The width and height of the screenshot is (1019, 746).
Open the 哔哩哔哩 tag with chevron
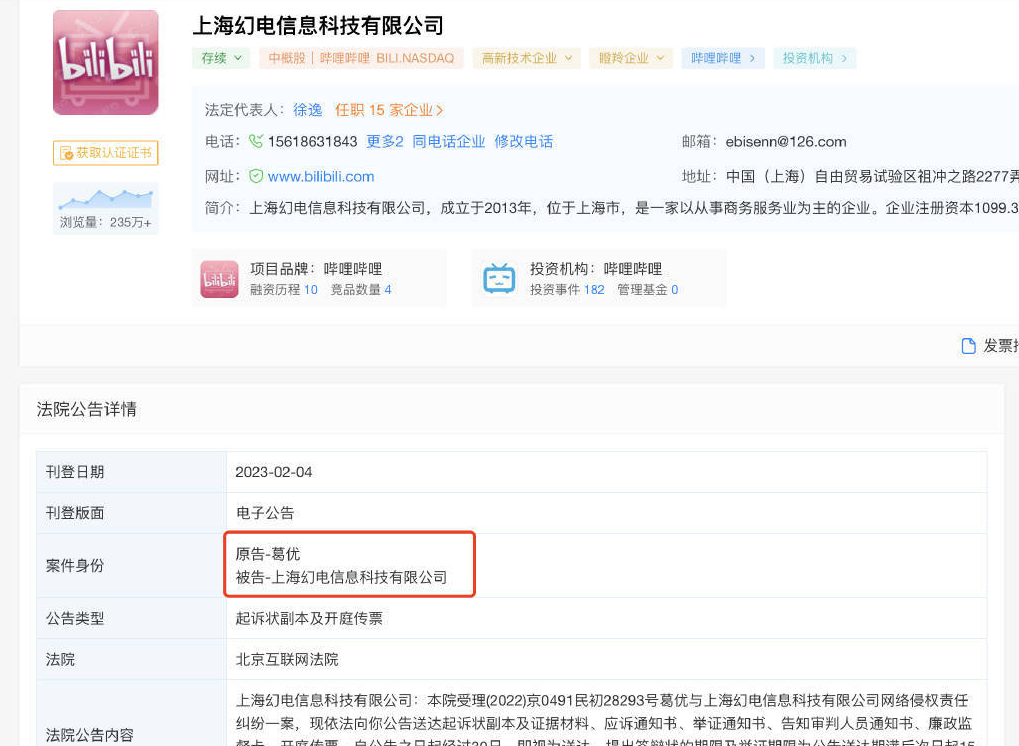pyautogui.click(x=722, y=58)
